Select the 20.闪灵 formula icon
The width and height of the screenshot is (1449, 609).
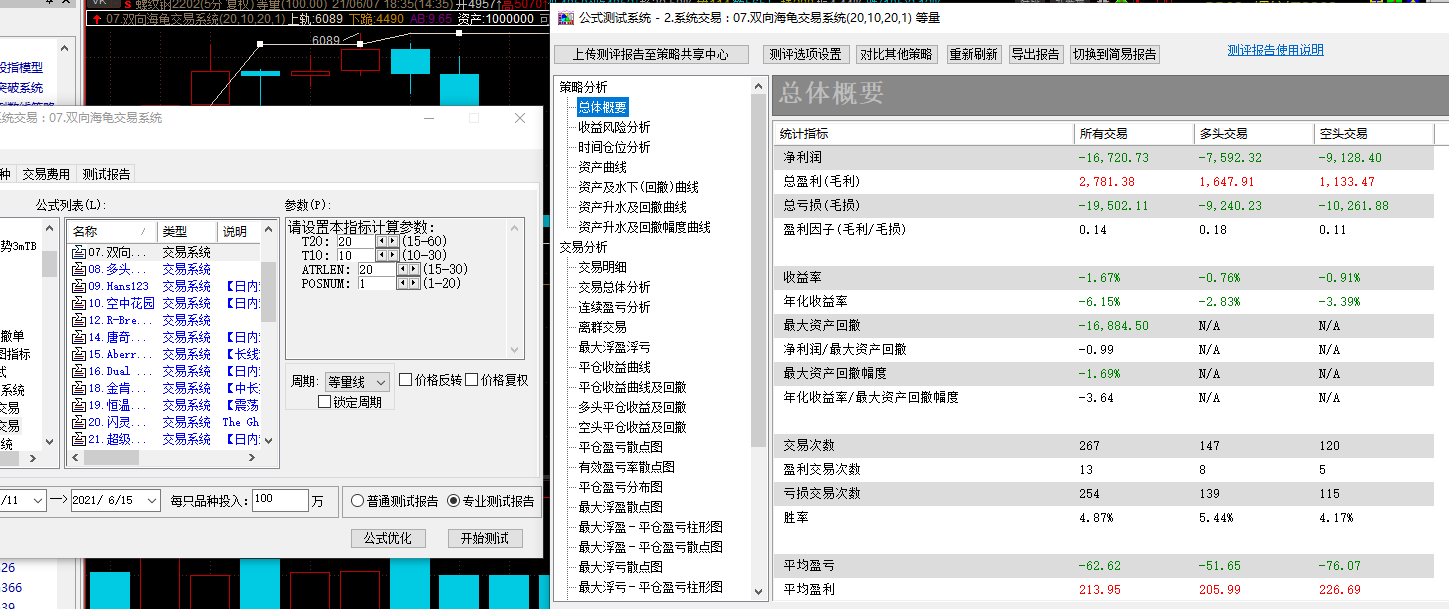tap(79, 423)
